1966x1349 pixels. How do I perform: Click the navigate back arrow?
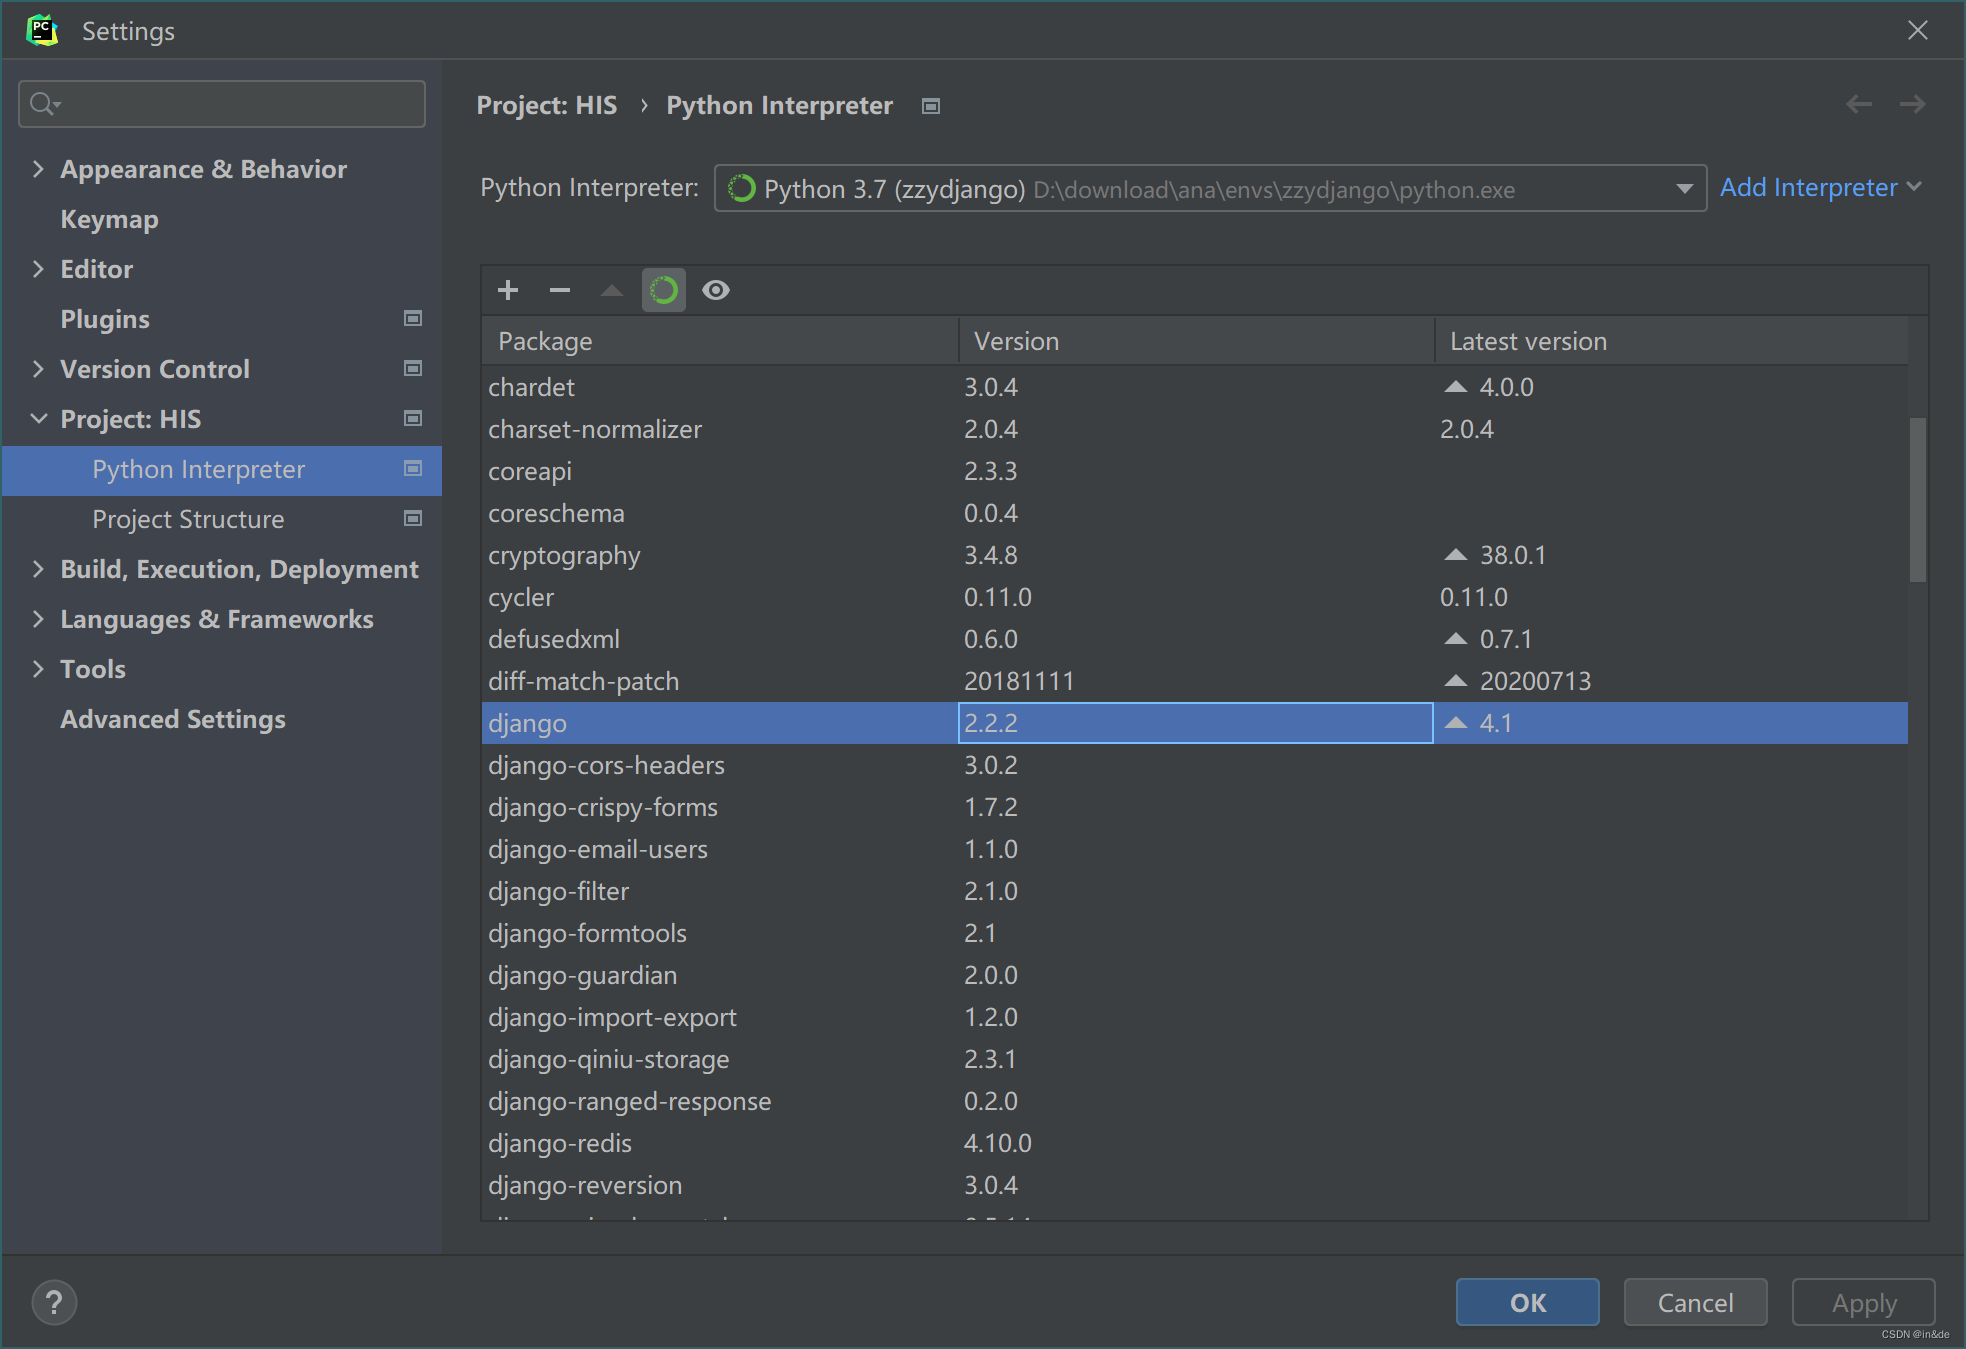coord(1859,104)
